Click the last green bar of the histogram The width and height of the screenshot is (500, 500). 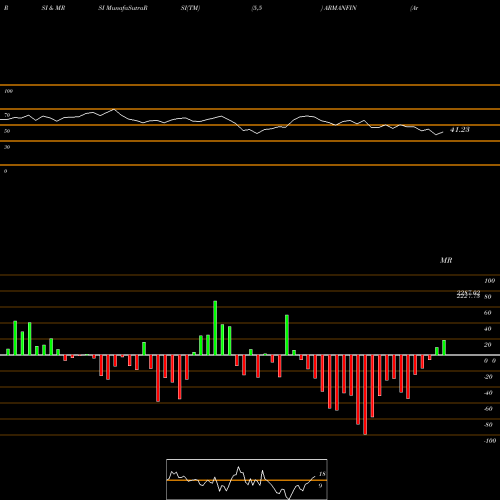pyautogui.click(x=444, y=348)
